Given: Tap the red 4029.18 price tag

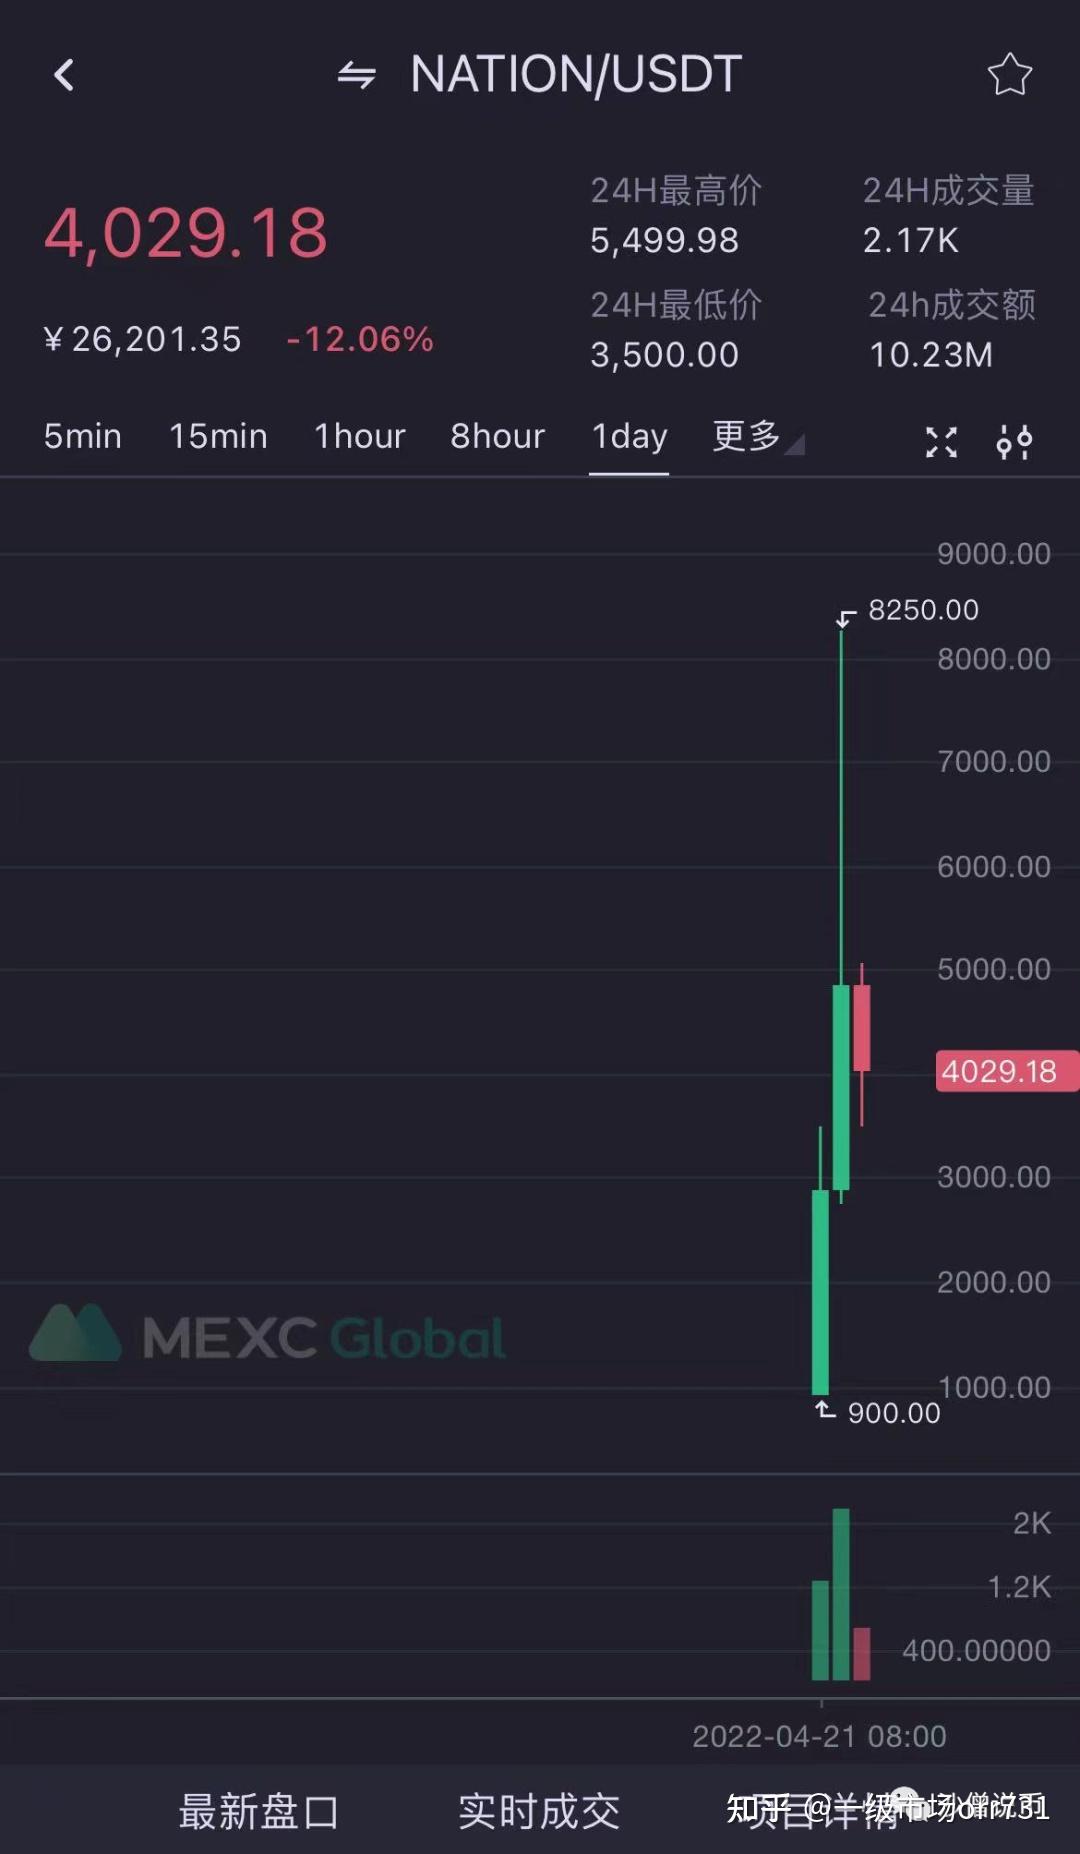Looking at the screenshot, I should click(x=1006, y=1071).
